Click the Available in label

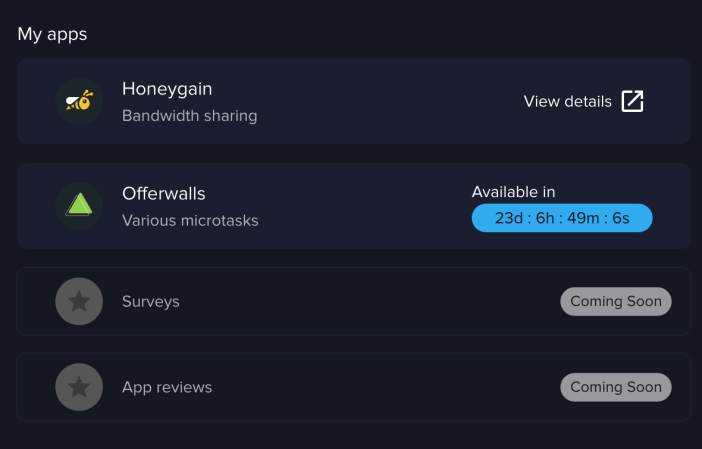(514, 192)
